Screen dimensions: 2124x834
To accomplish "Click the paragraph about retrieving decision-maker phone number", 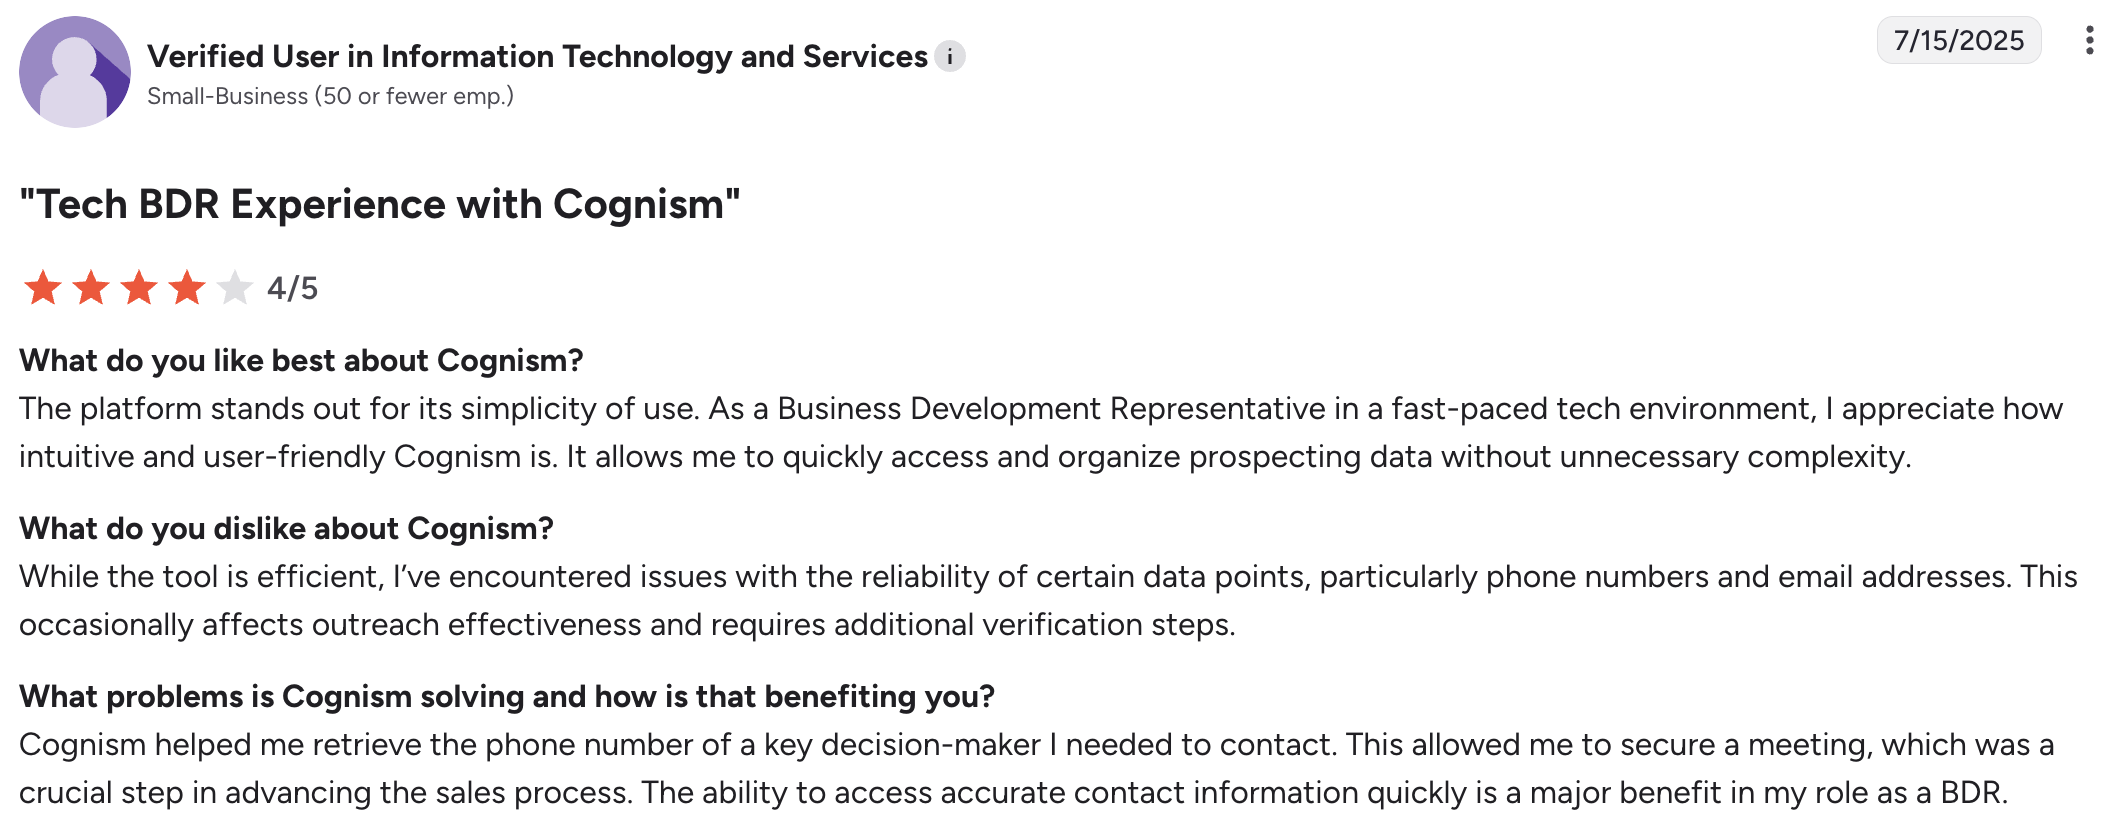I will (1037, 768).
